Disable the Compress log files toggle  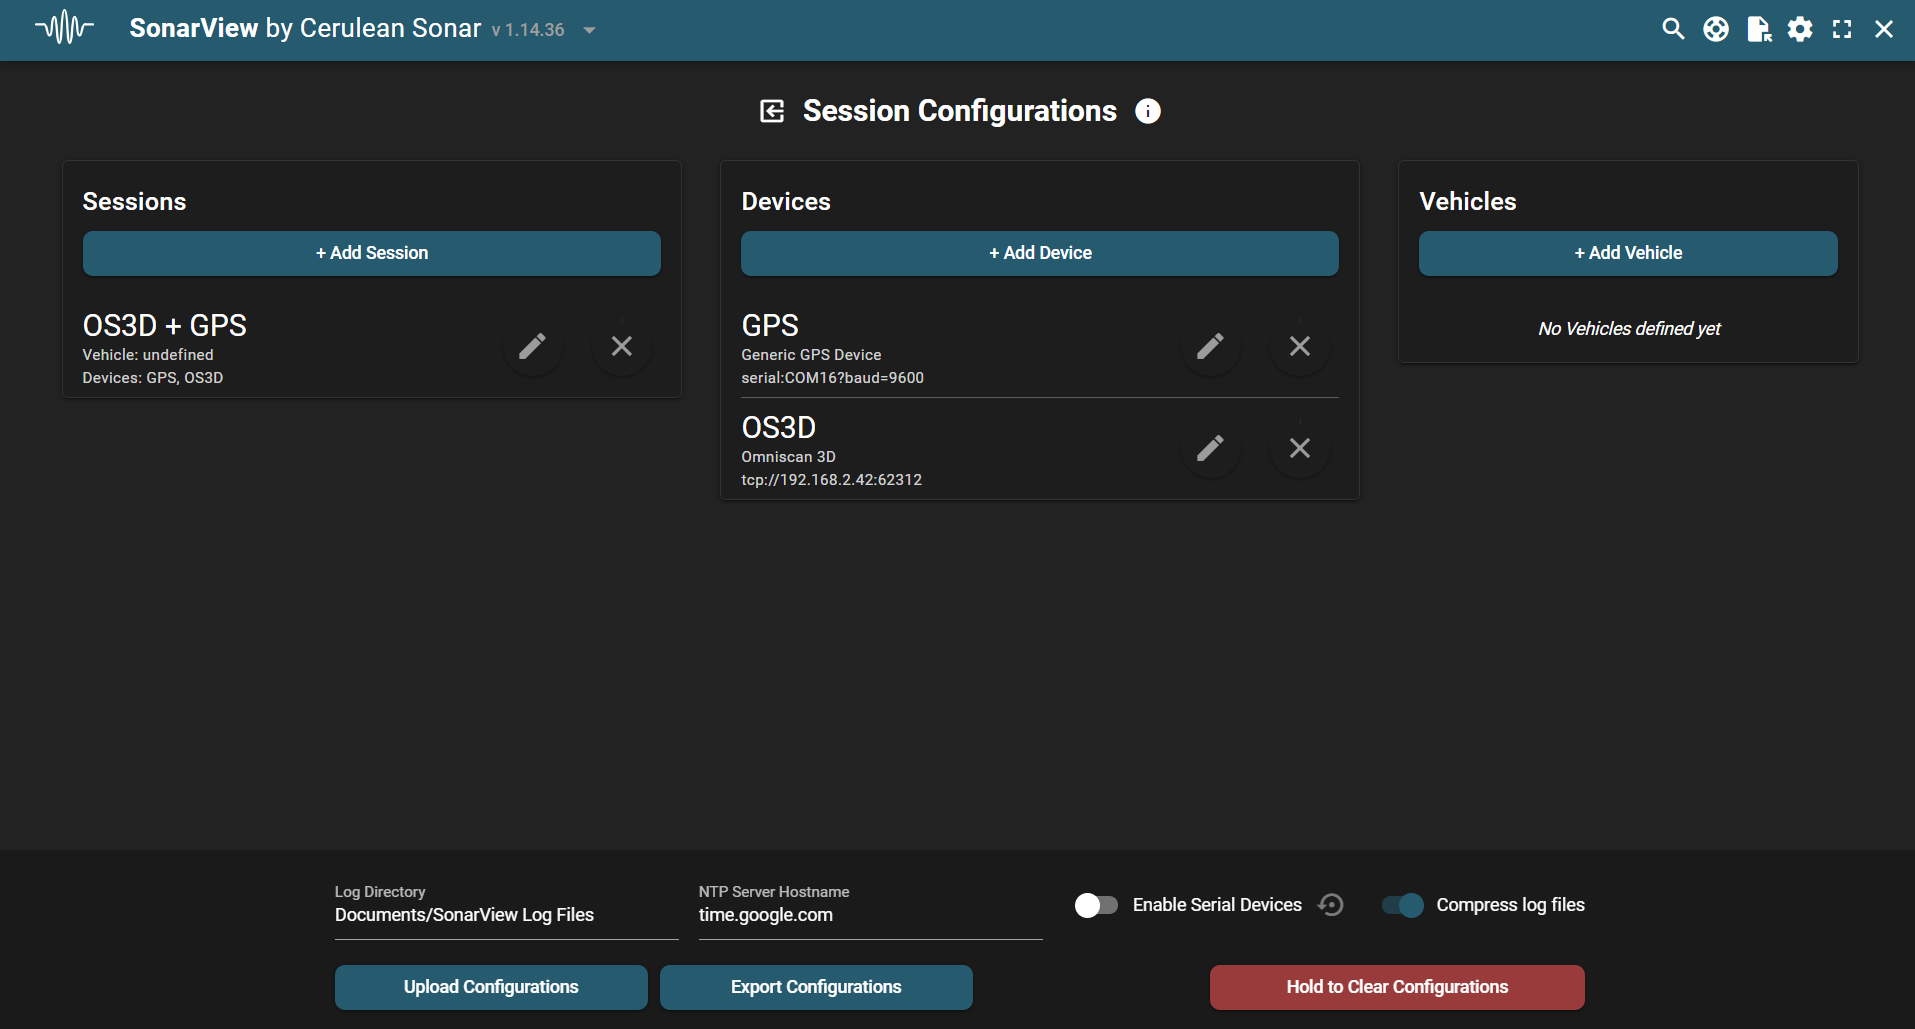coord(1402,905)
